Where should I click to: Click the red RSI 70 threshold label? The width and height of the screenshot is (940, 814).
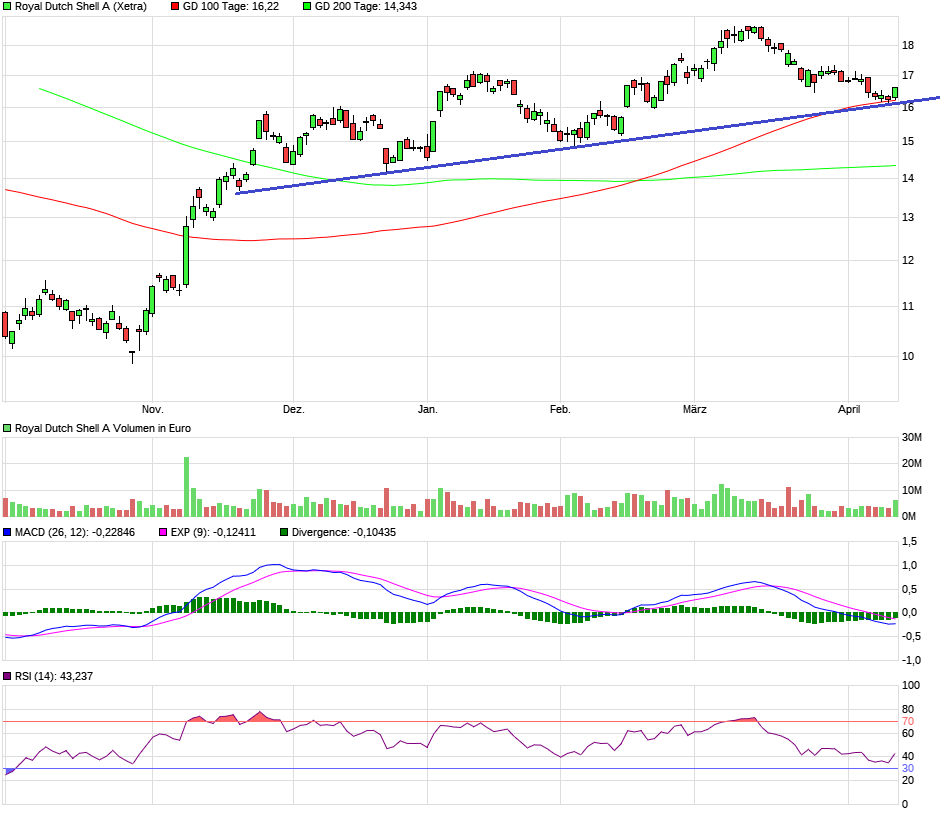908,722
